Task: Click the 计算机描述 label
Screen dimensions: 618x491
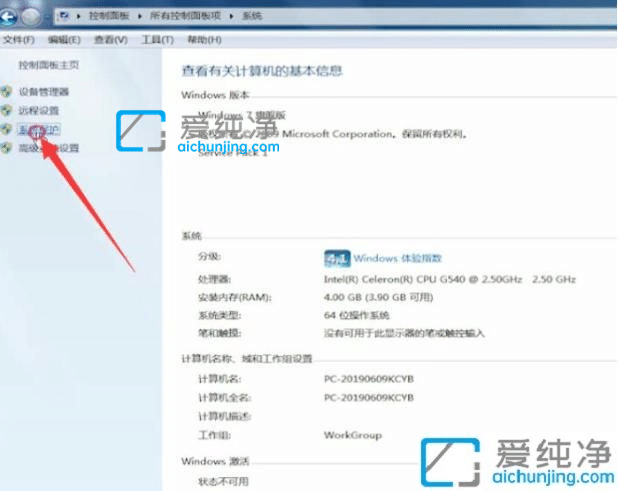Action: pyautogui.click(x=224, y=416)
